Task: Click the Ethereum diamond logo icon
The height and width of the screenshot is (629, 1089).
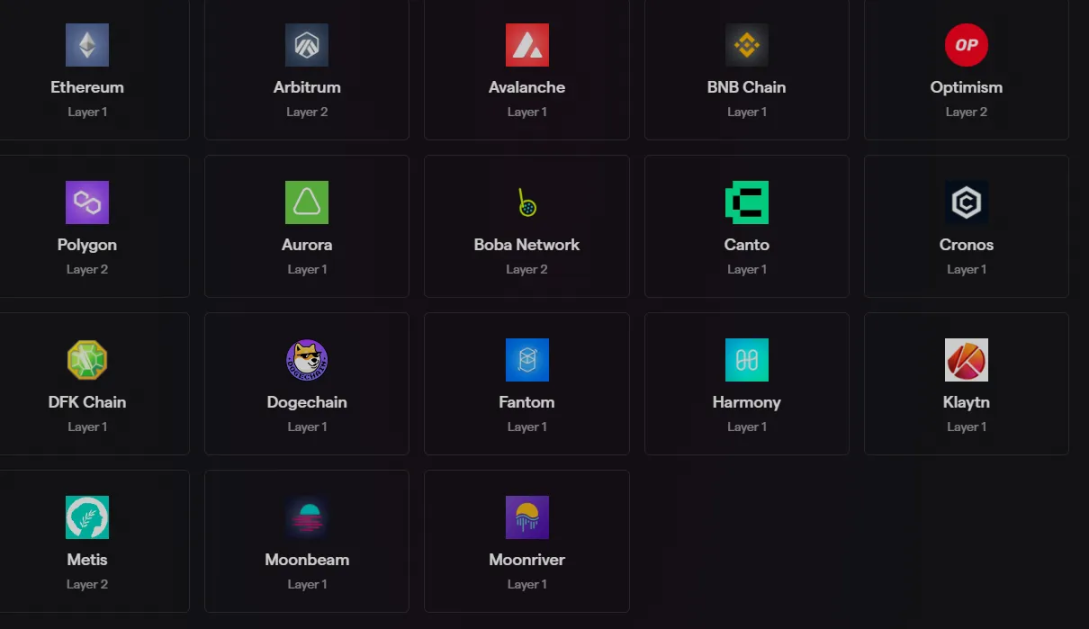Action: coord(87,45)
